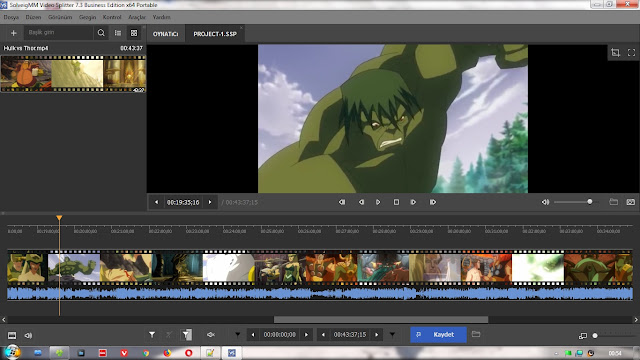This screenshot has width=640, height=360.
Task: Click the horizontal timeline scrollbar thumb
Action: click(381, 320)
